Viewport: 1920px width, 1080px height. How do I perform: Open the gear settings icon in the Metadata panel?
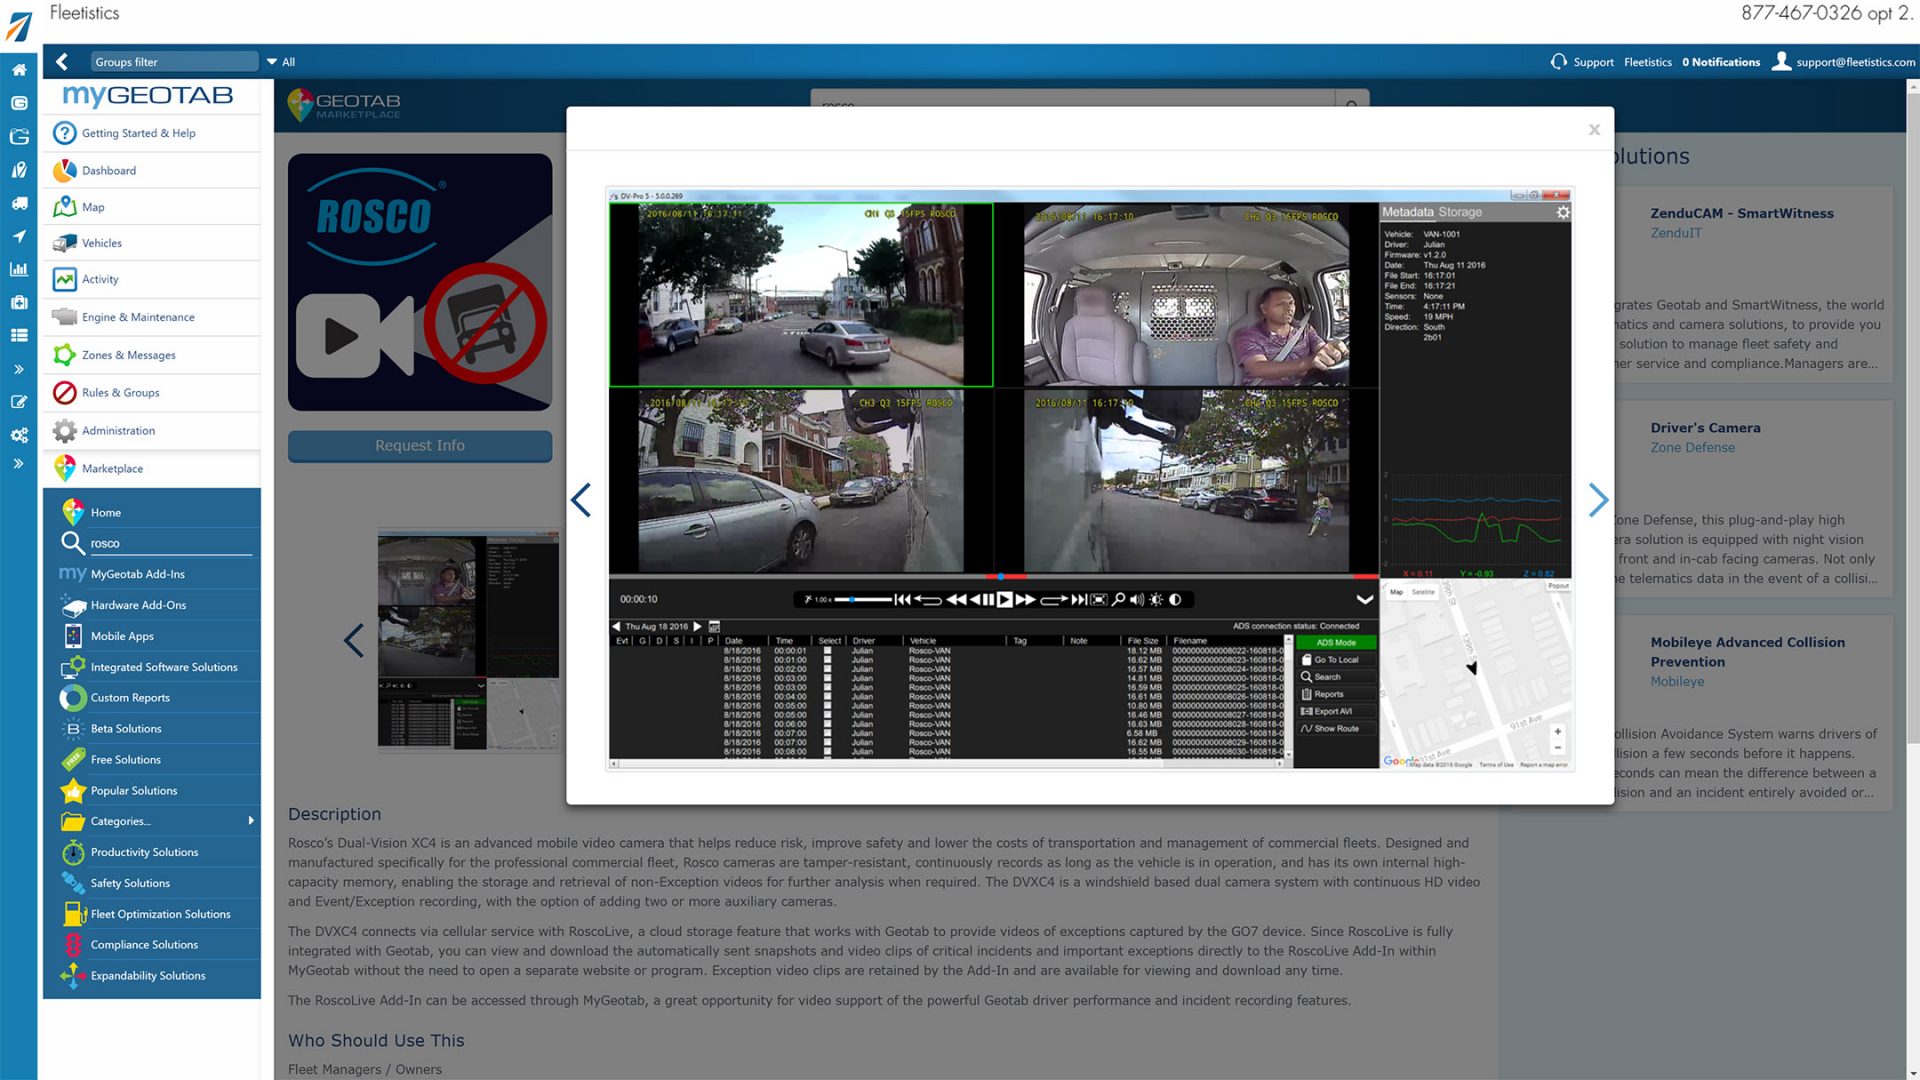pos(1564,212)
